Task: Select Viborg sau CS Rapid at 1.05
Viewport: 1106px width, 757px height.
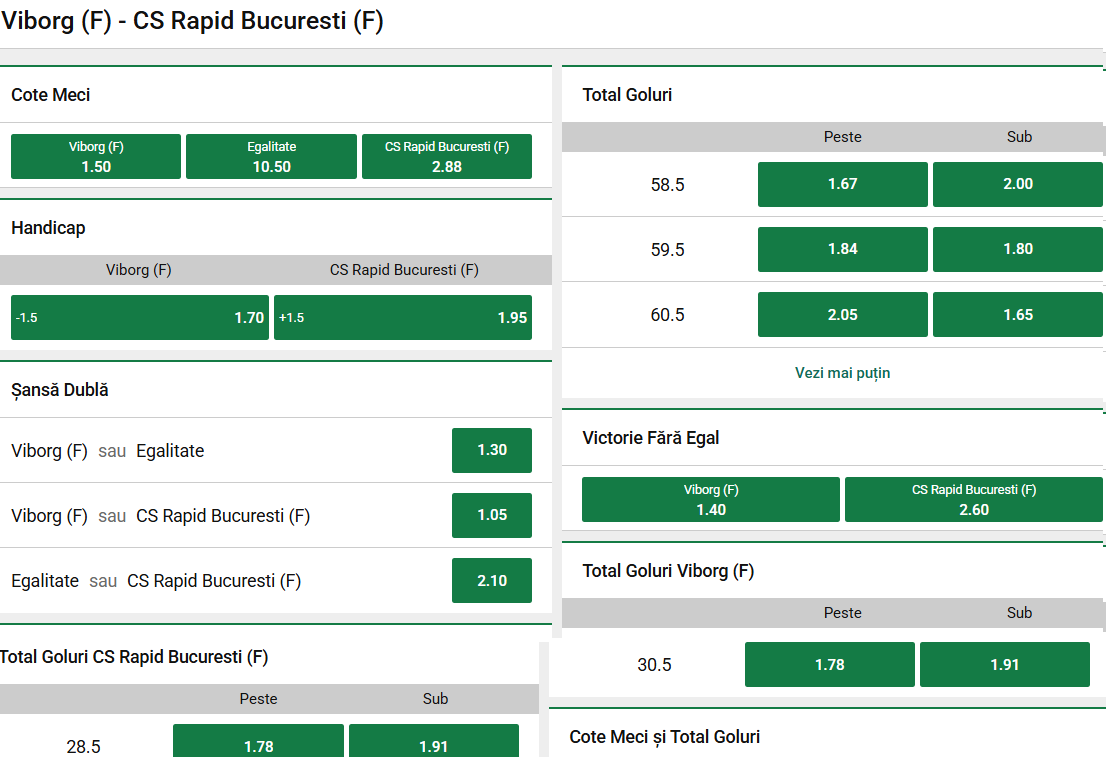Action: tap(491, 515)
